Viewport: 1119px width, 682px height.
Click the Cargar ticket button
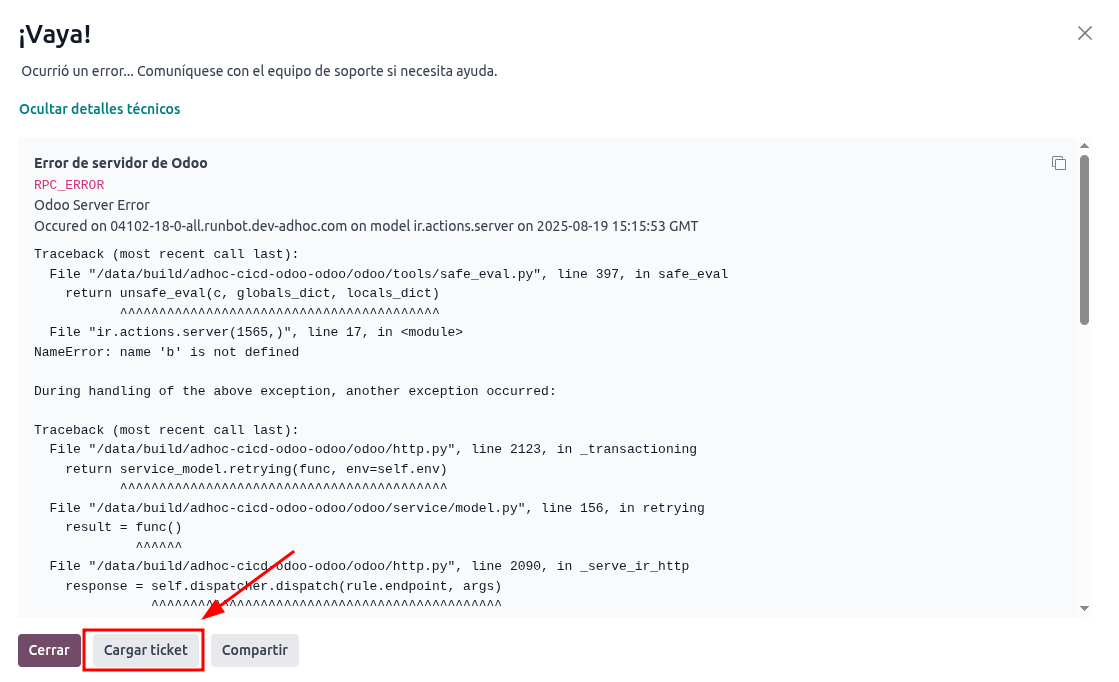145,650
